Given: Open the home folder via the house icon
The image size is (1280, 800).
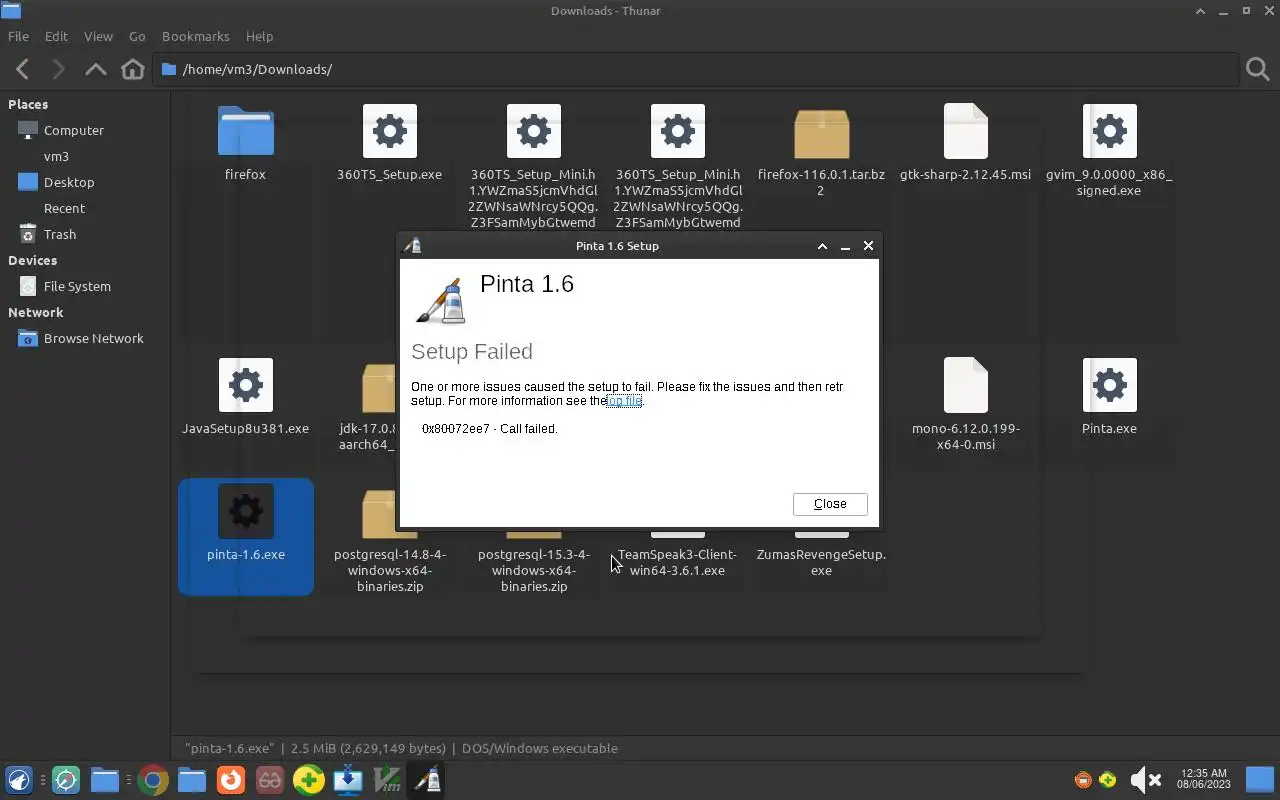Looking at the screenshot, I should coord(132,69).
